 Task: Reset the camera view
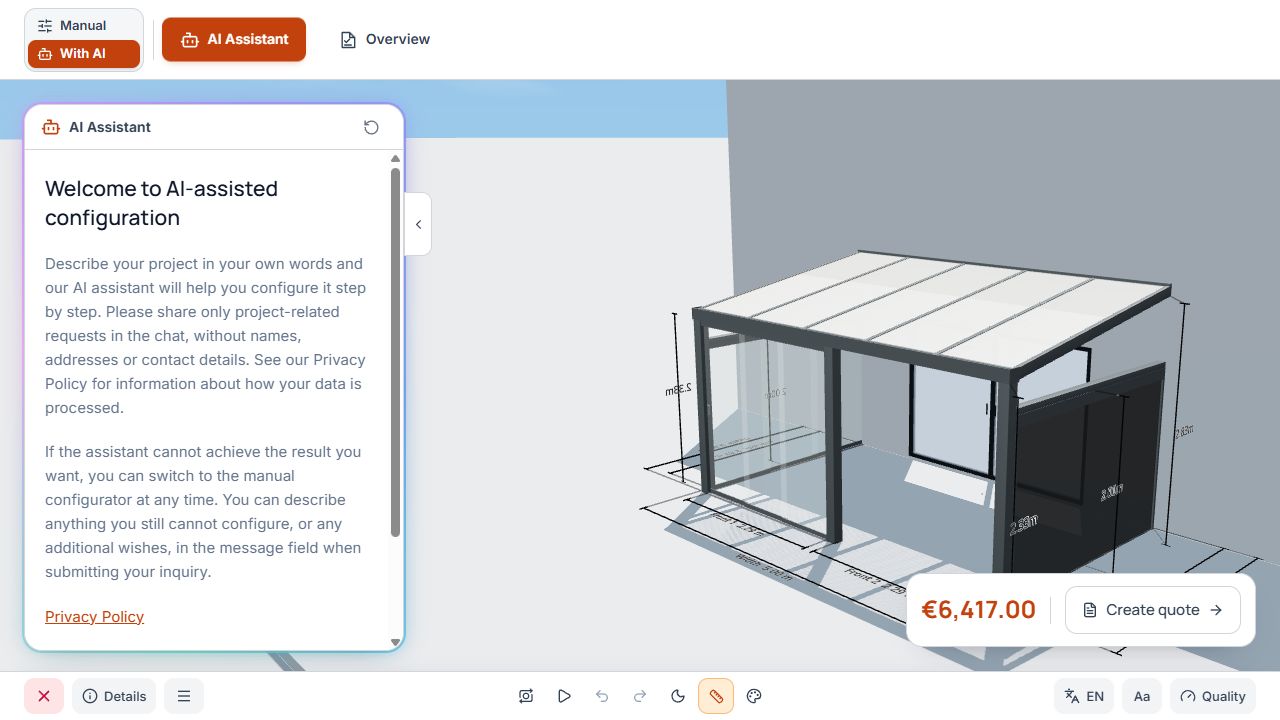(x=526, y=696)
